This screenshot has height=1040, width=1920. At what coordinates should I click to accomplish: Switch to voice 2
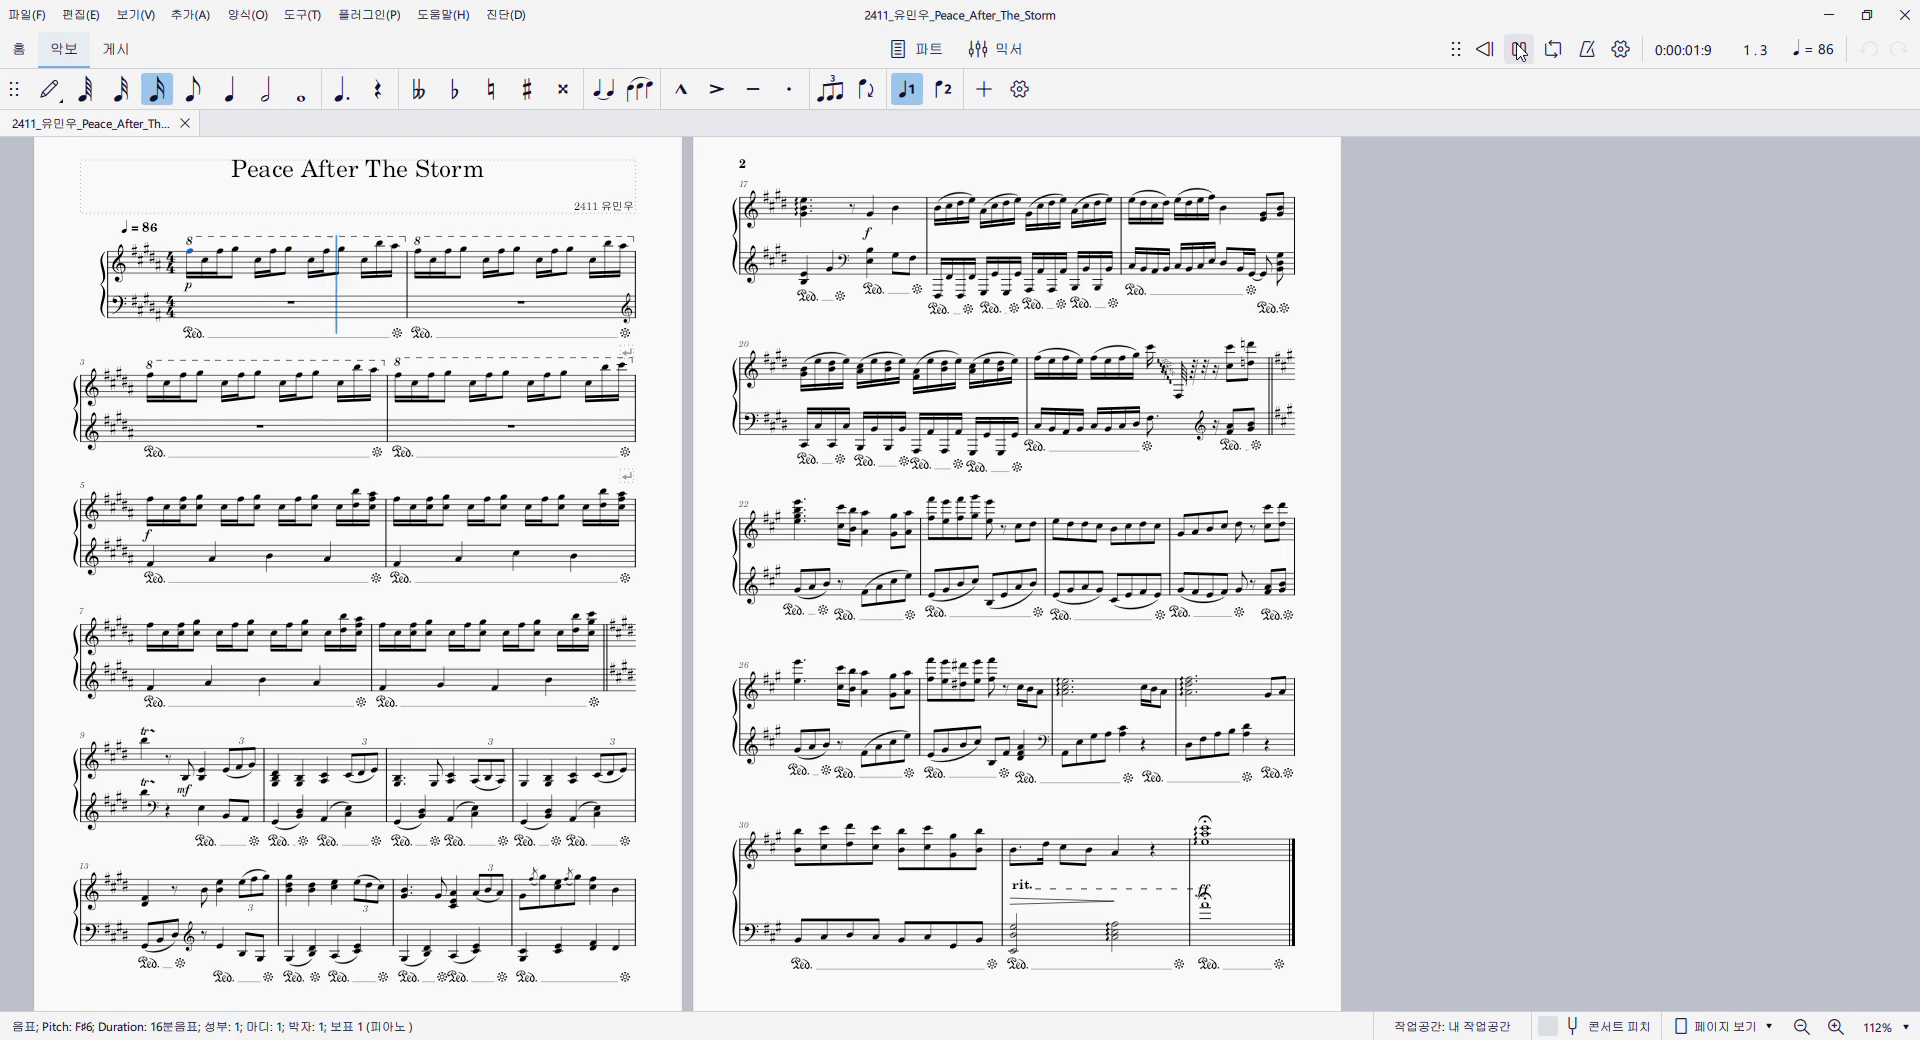(943, 90)
